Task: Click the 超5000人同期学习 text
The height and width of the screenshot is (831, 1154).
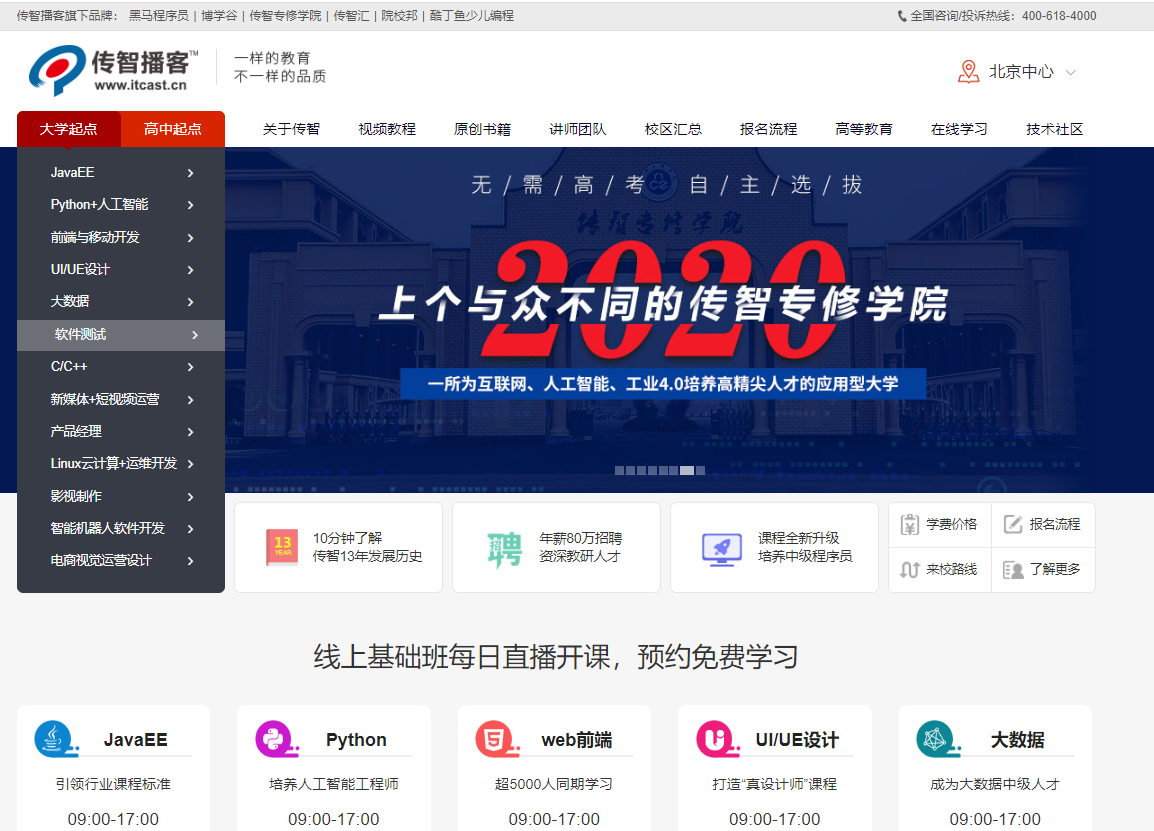Action: [554, 785]
